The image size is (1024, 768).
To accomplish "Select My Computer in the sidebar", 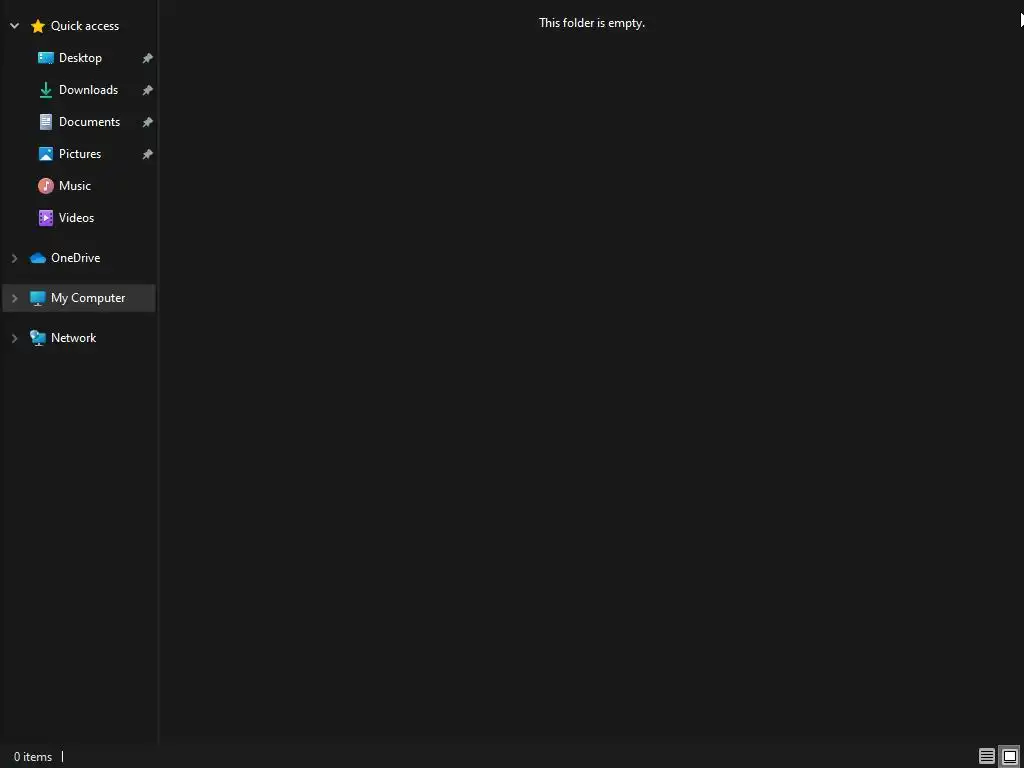I will pos(88,298).
